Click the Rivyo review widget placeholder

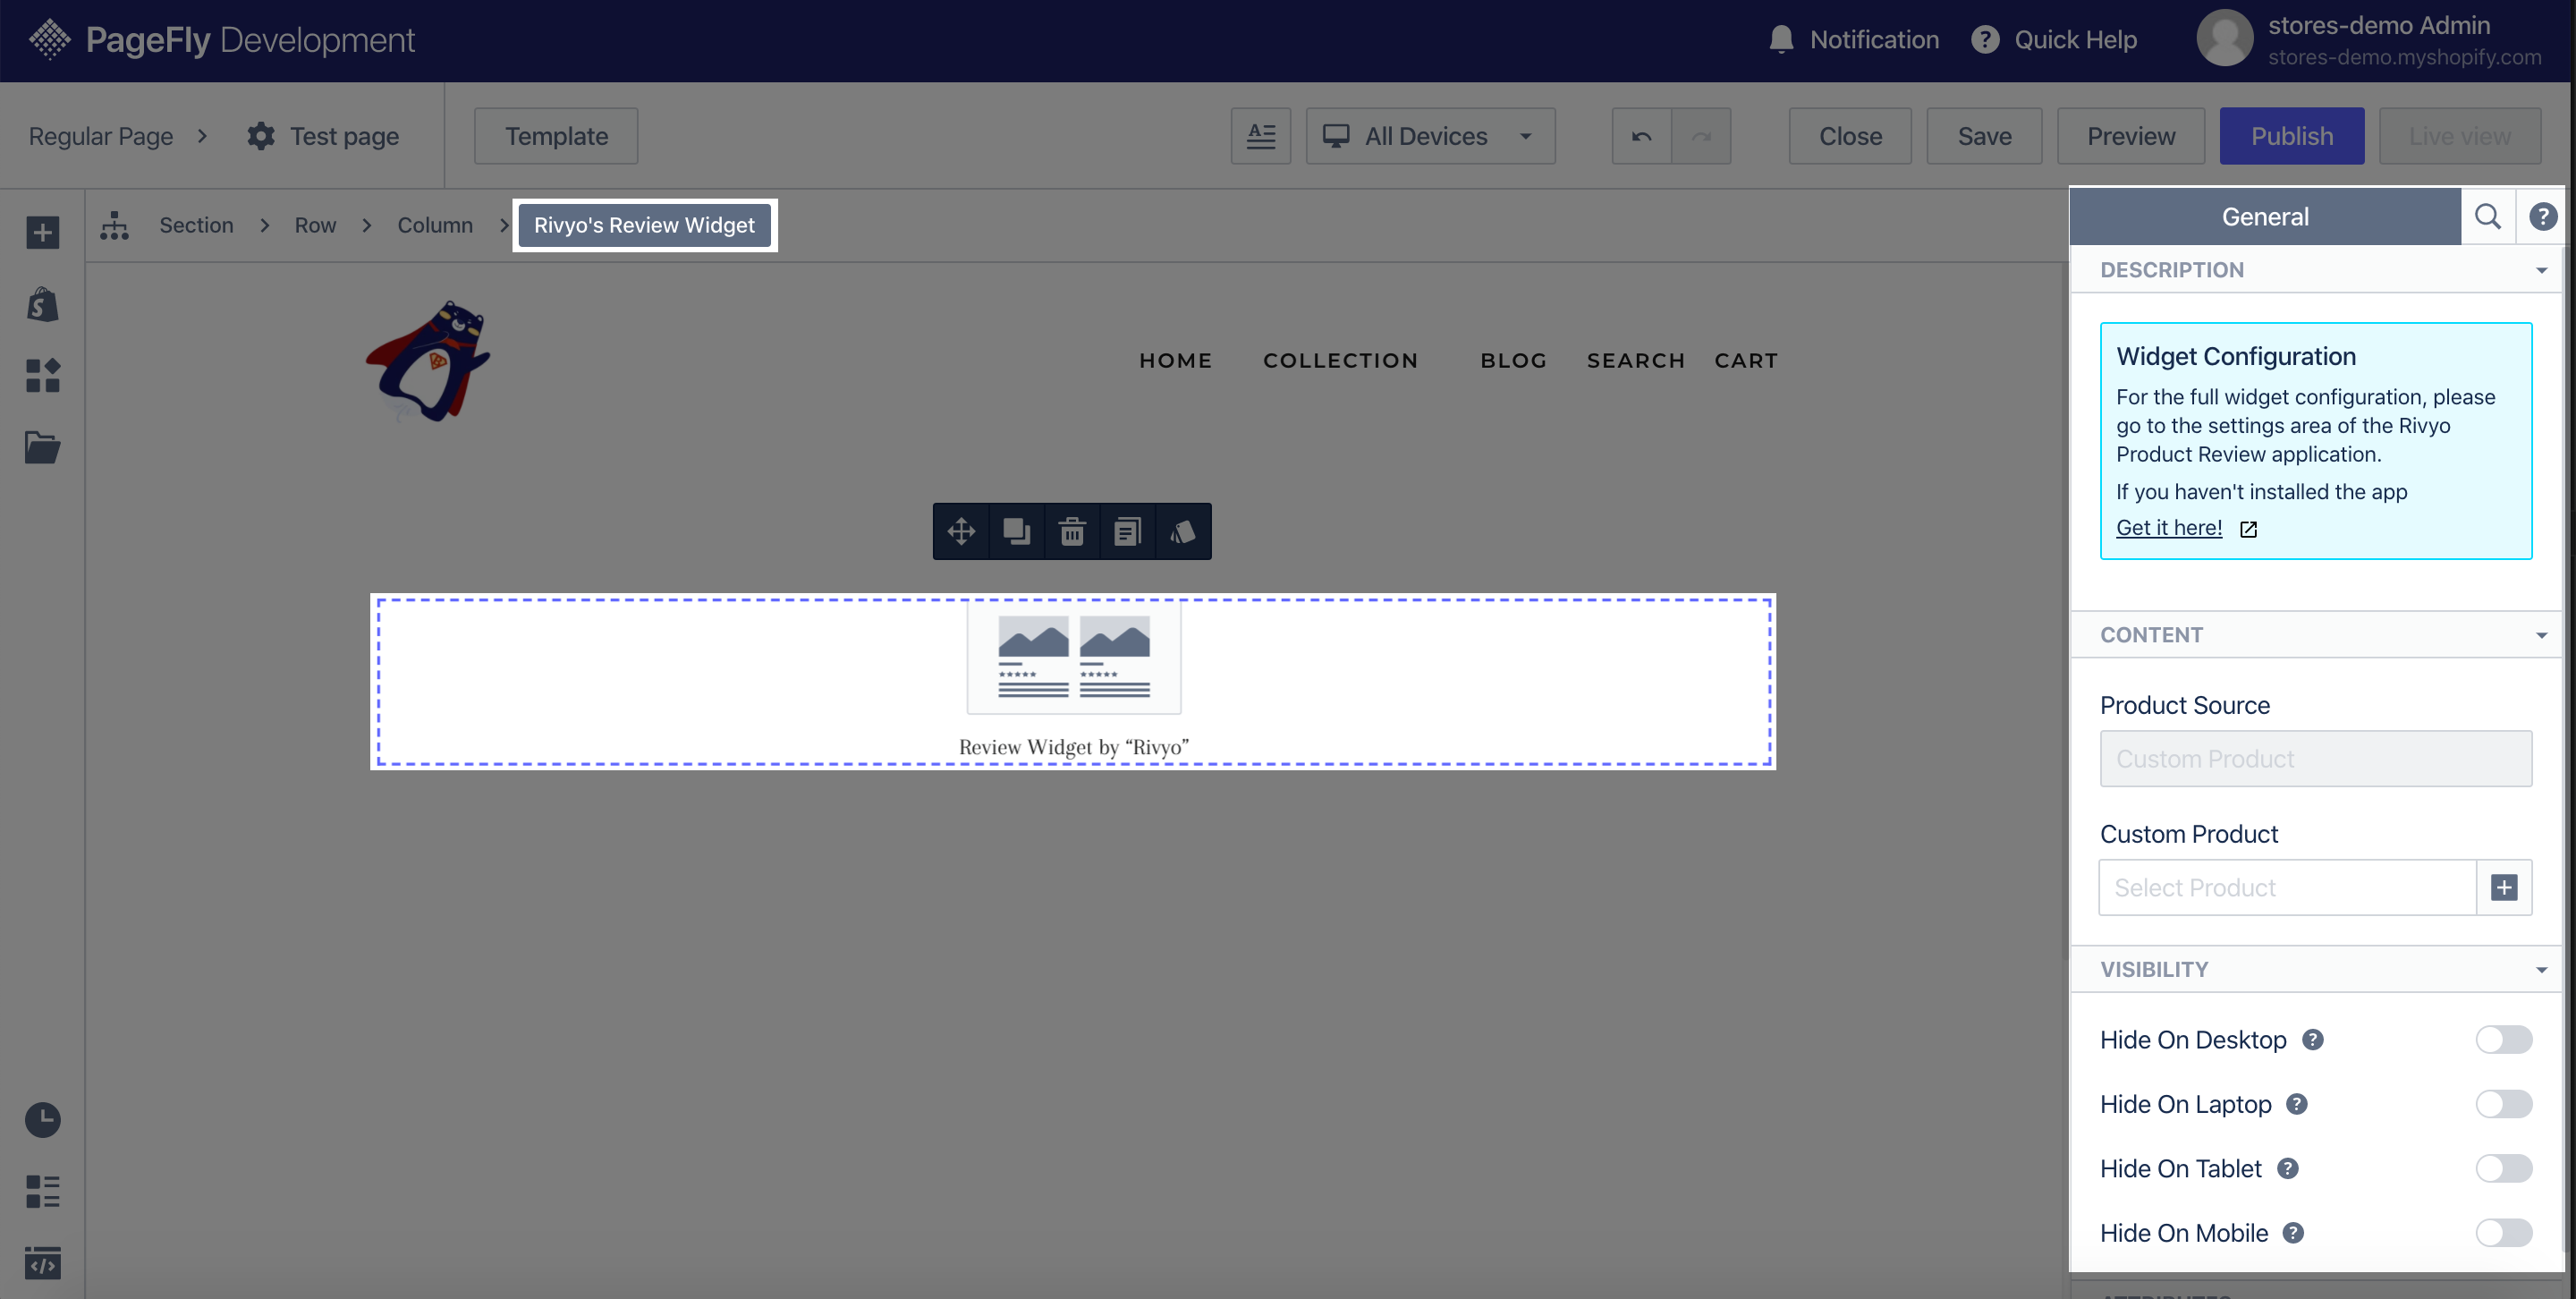pyautogui.click(x=1073, y=682)
